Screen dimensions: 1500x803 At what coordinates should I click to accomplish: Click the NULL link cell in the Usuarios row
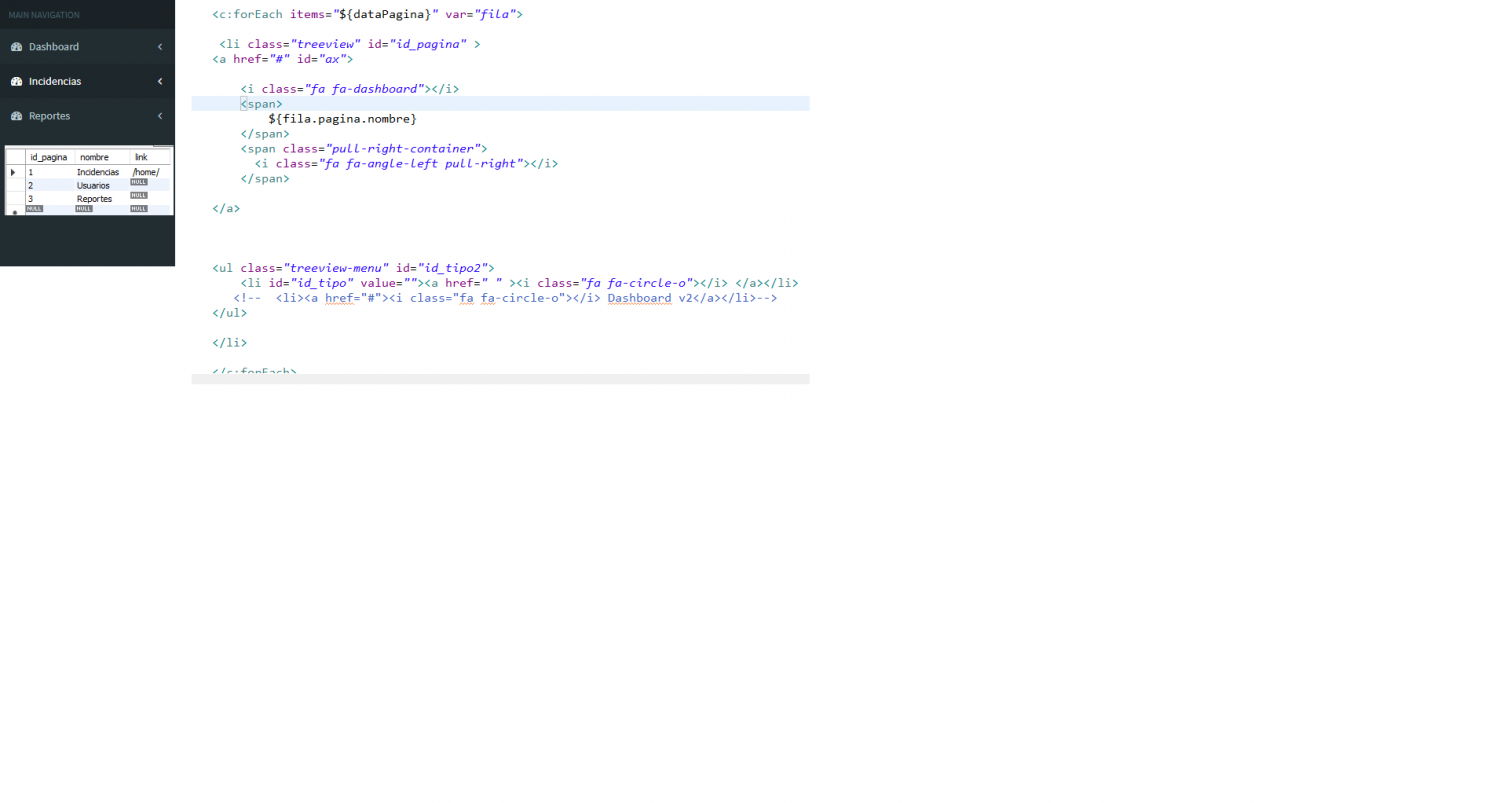point(139,182)
